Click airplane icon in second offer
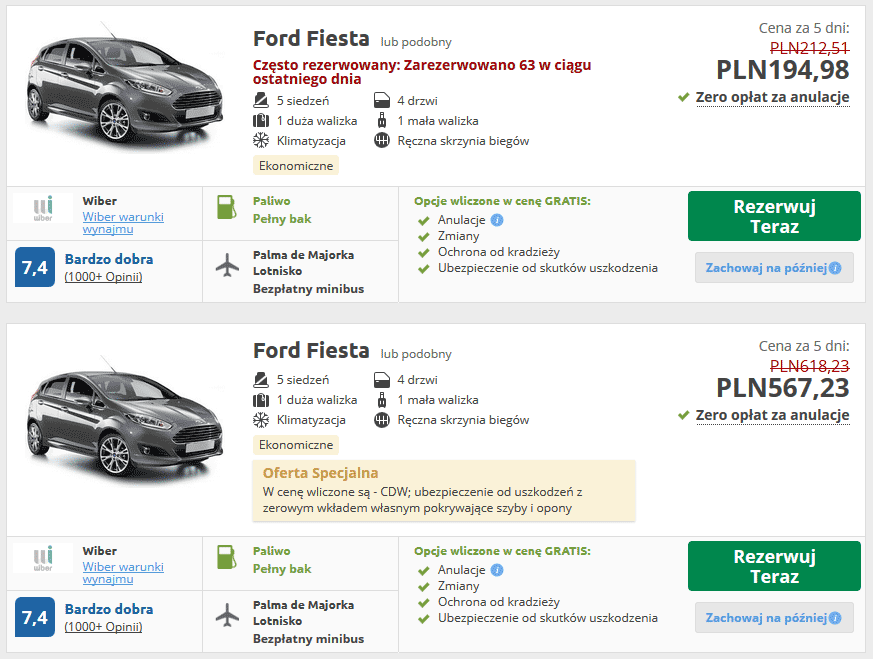873x659 pixels. coord(227,614)
